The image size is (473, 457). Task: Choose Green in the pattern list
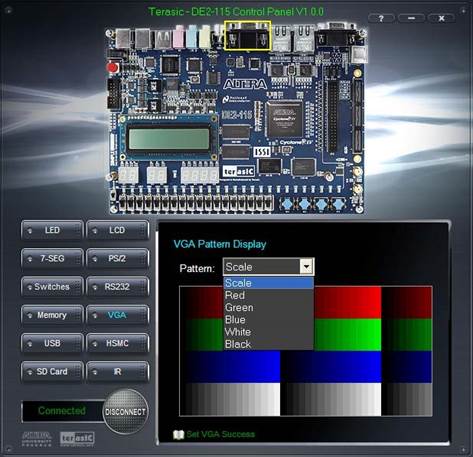(268, 307)
